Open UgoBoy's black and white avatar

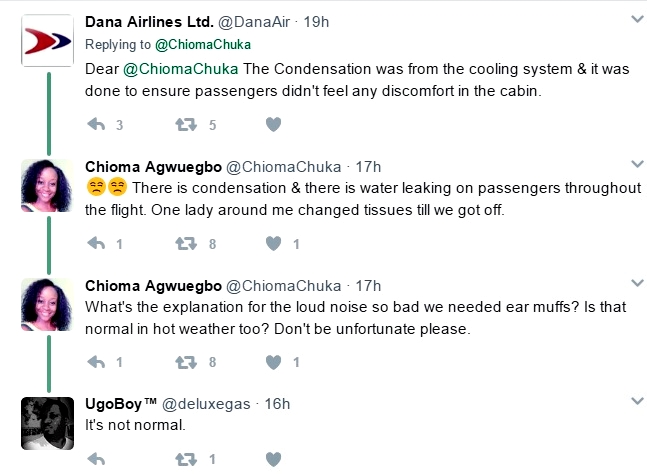coord(47,423)
